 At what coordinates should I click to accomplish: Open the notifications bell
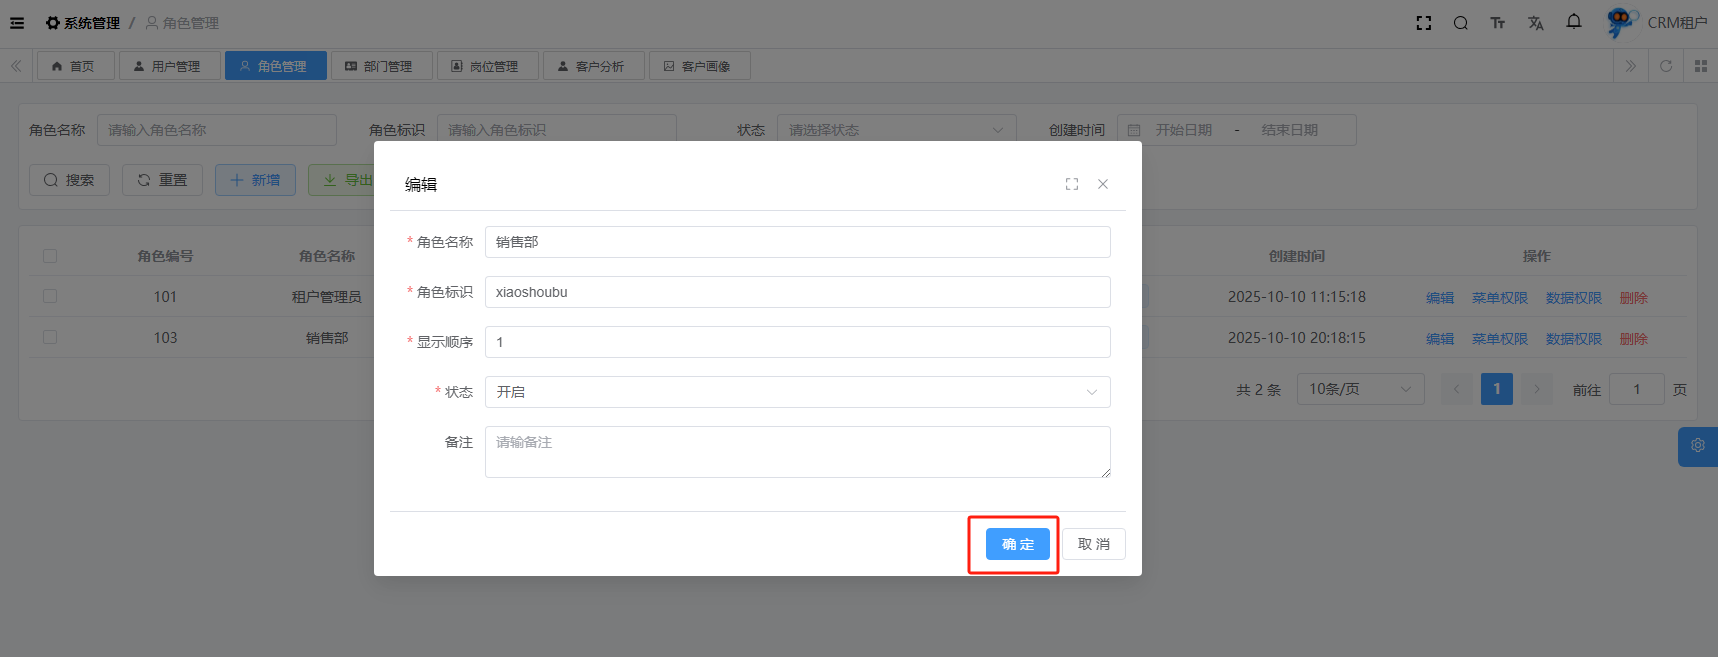(x=1574, y=22)
